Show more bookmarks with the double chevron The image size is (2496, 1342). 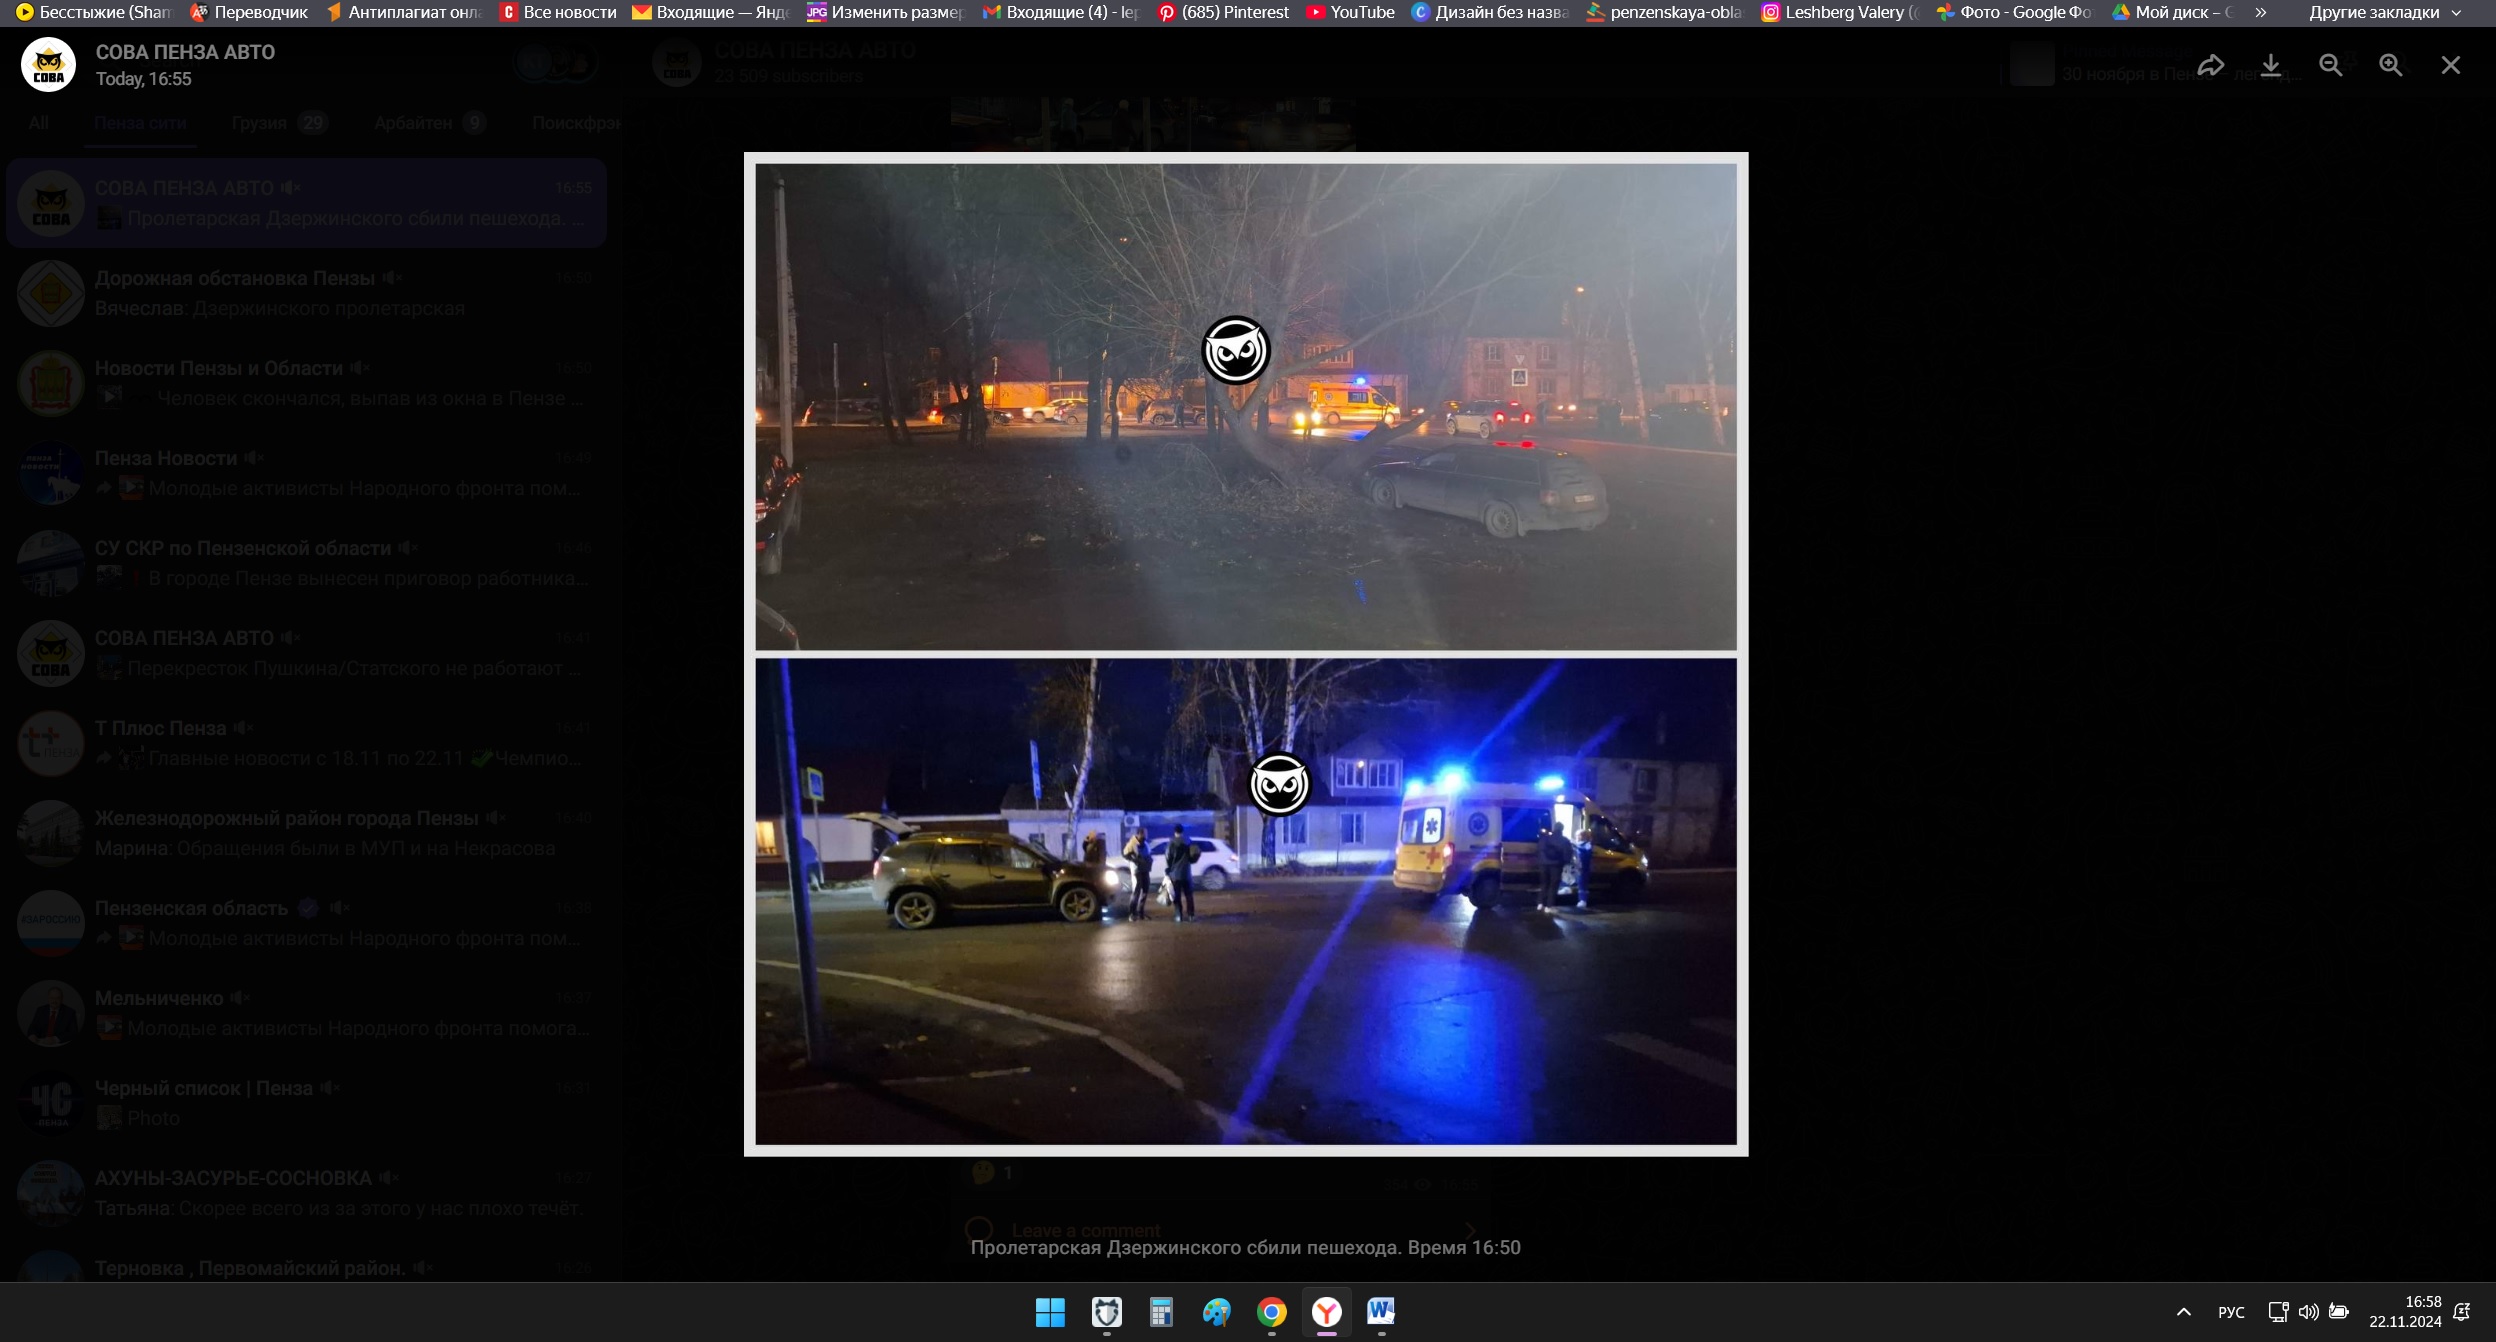[x=2261, y=12]
